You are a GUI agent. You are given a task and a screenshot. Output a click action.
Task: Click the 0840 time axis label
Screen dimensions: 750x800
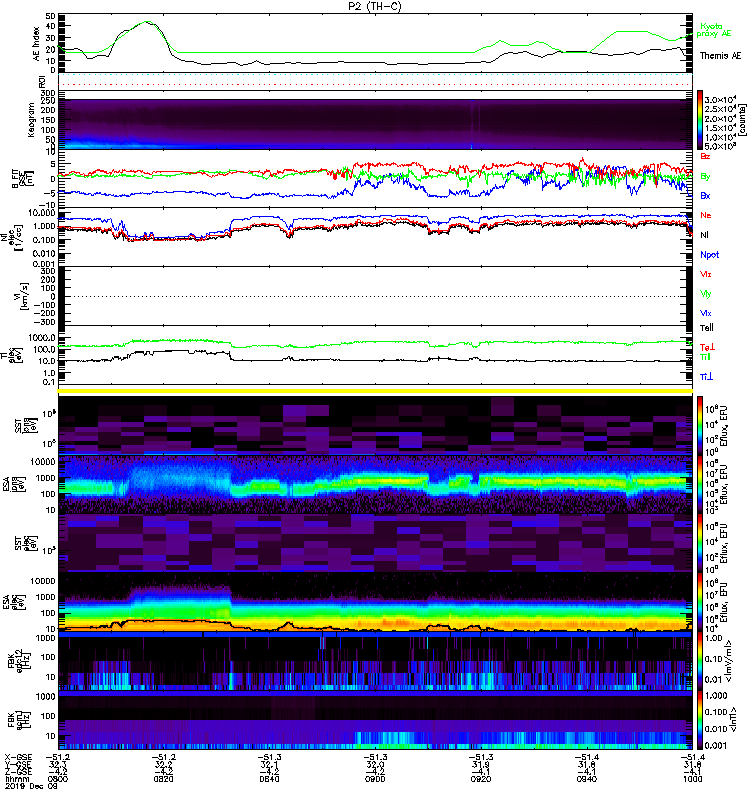coord(269,779)
